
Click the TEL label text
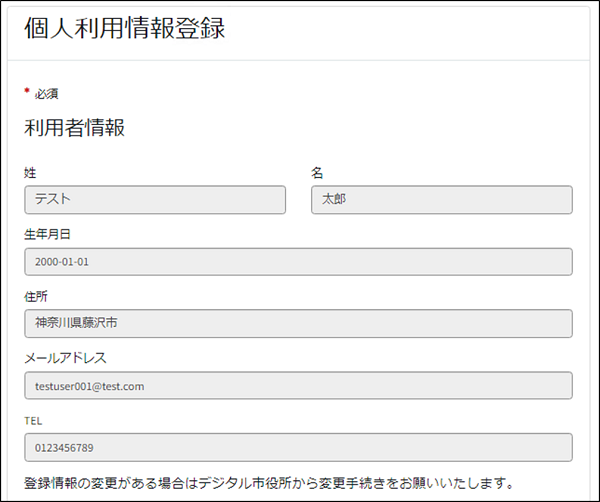(x=33, y=421)
